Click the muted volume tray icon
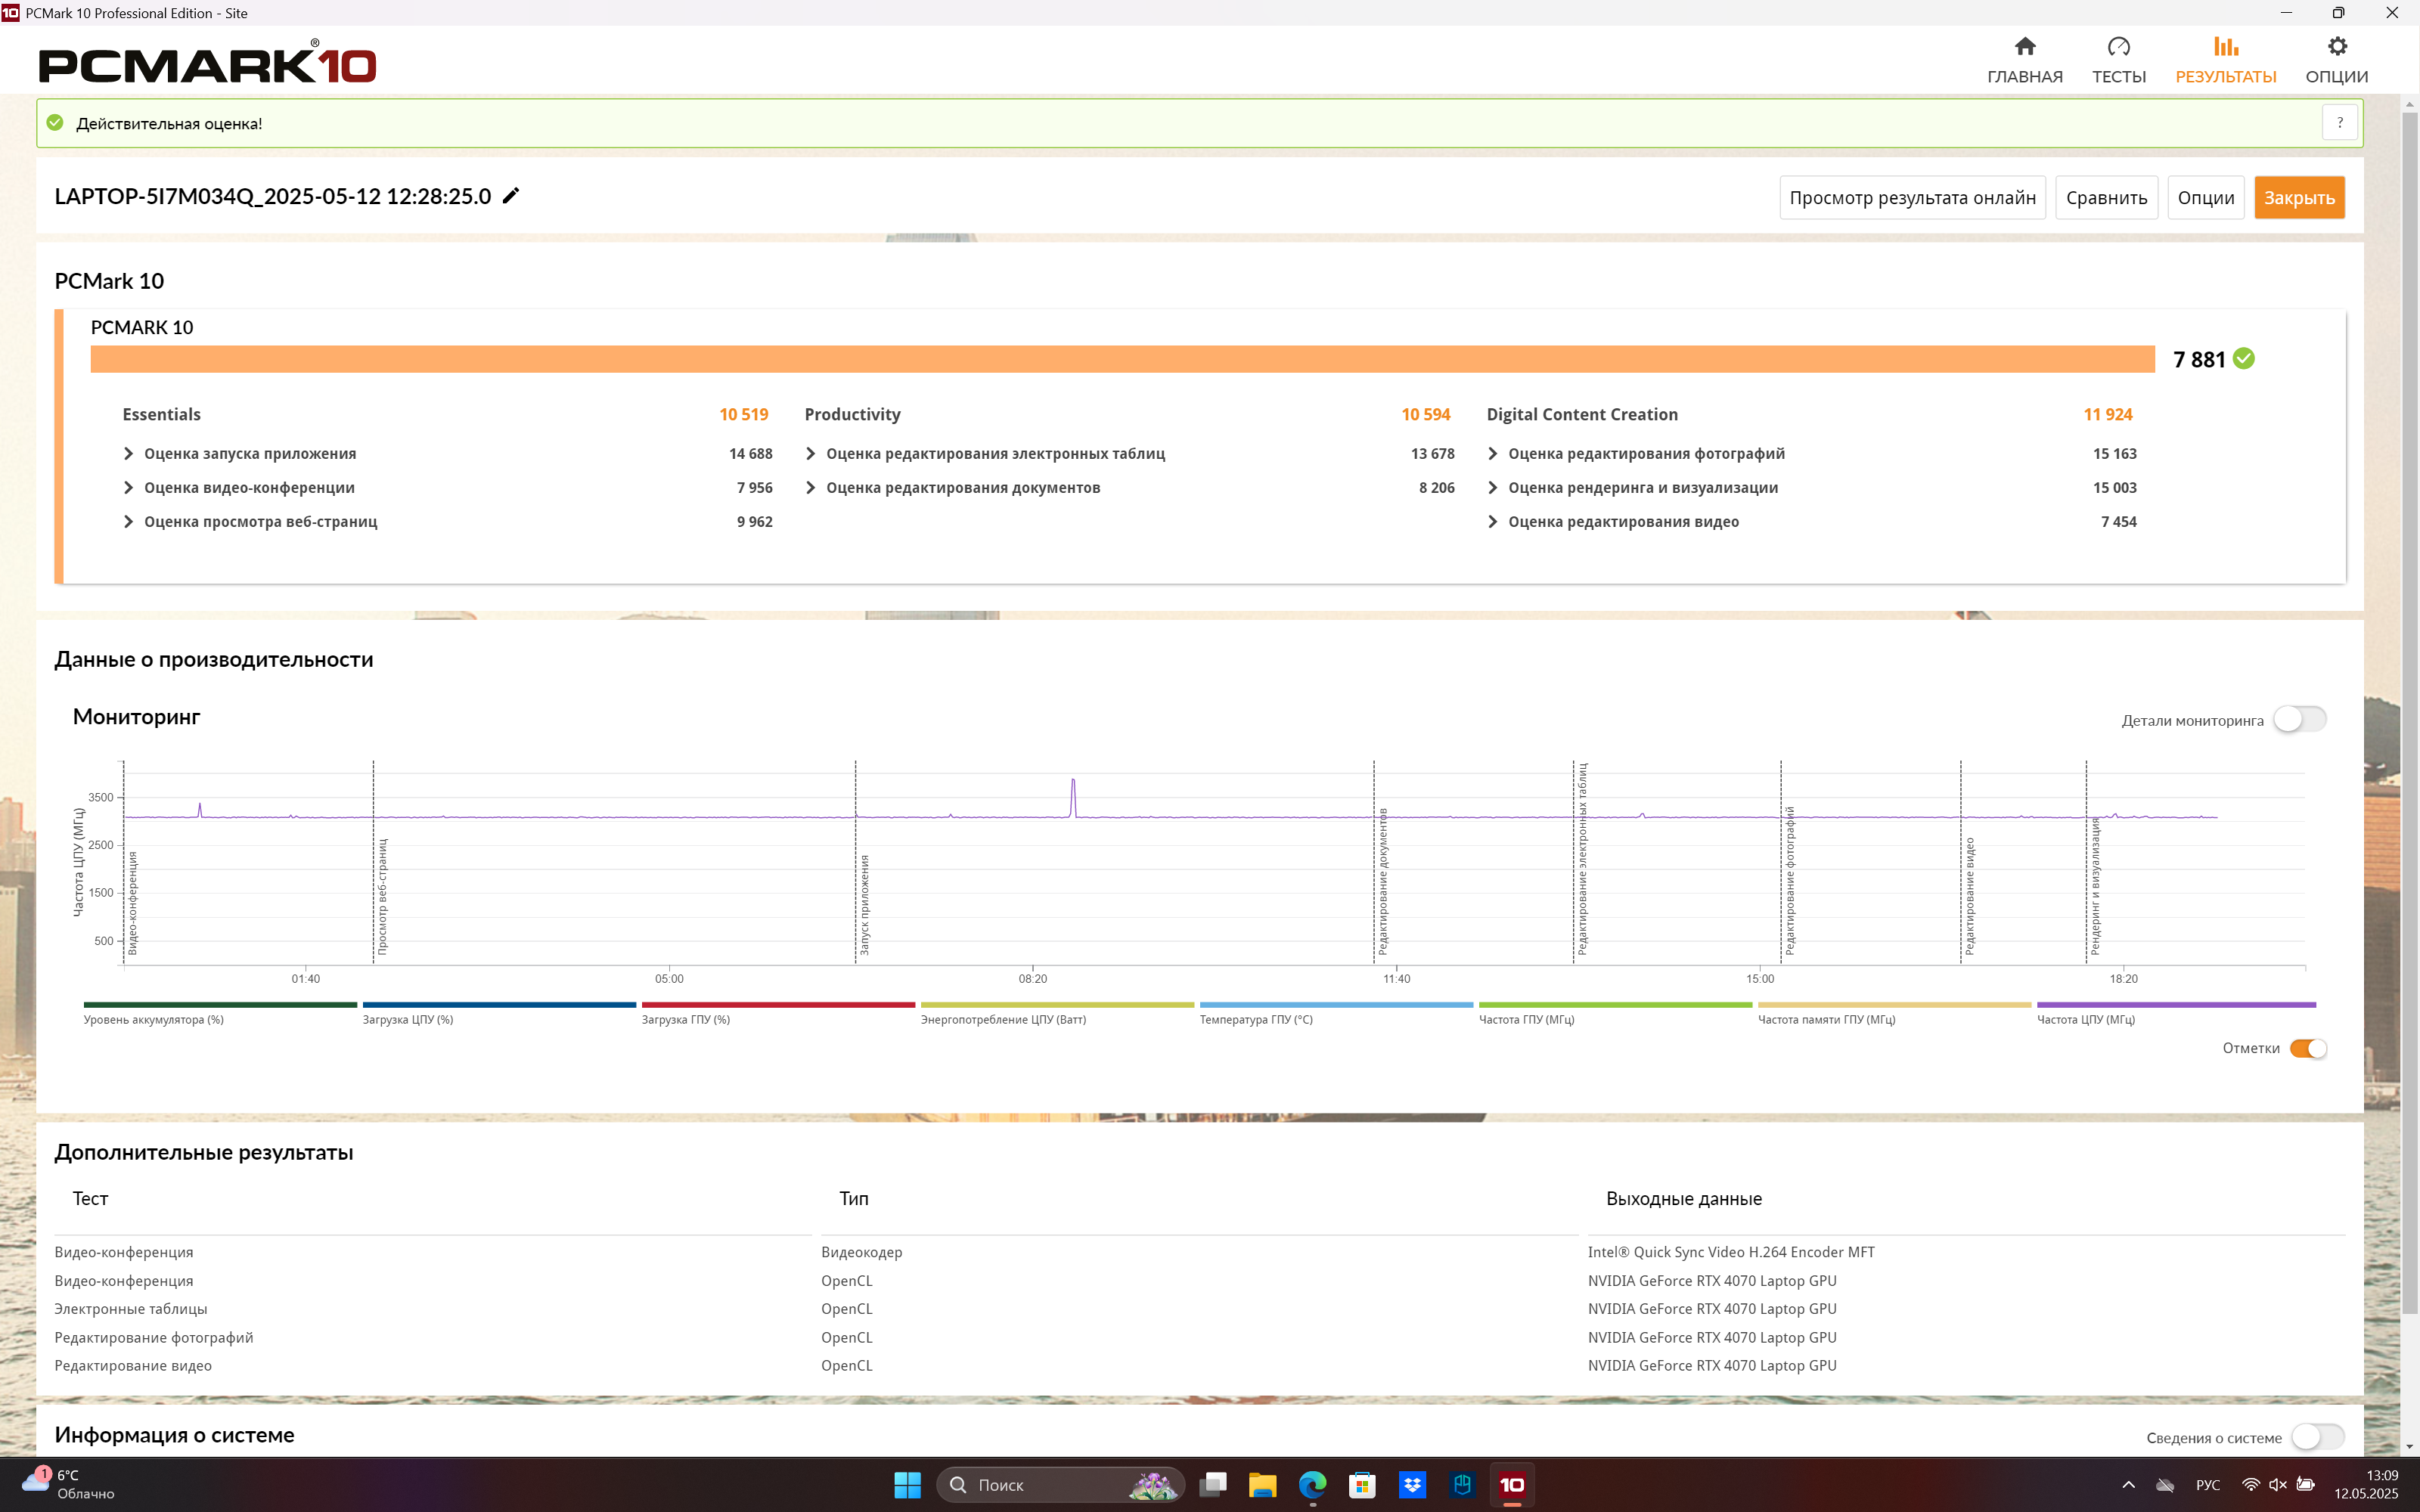The height and width of the screenshot is (1512, 2420). [2277, 1485]
